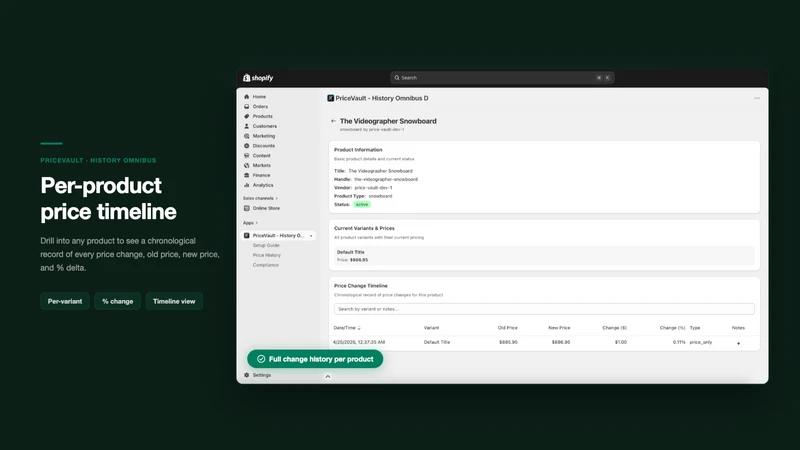
Task: Click the Discounts icon in sidebar
Action: [x=246, y=146]
